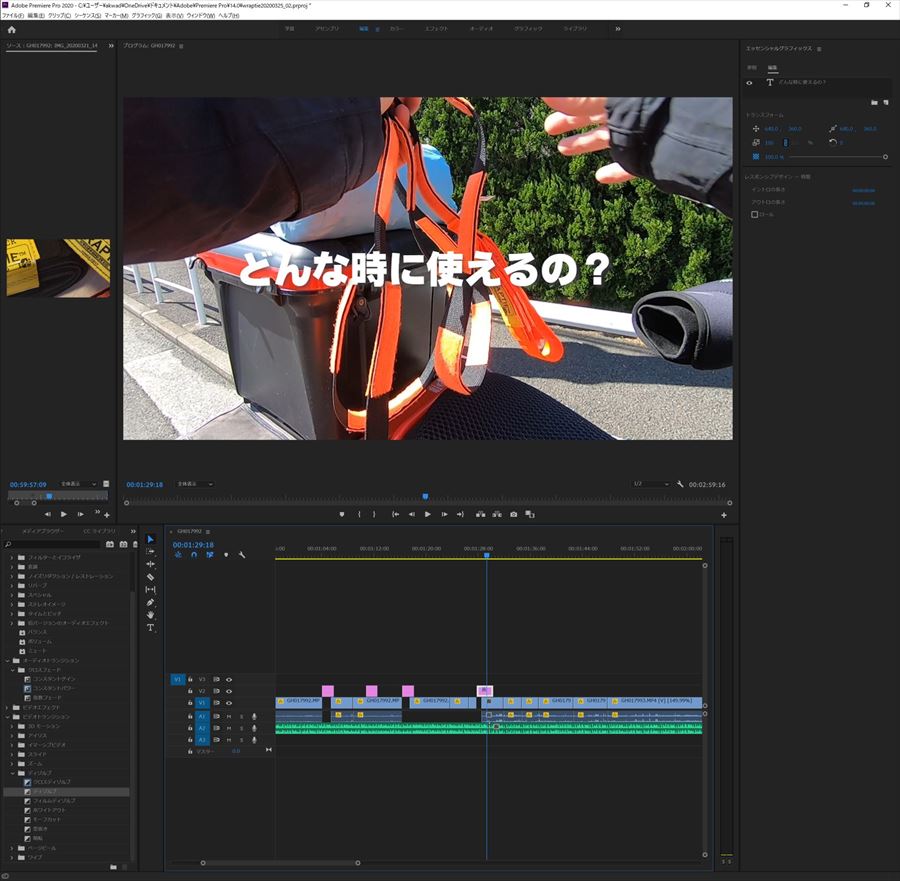Viewport: 900px width, 881px height.
Task: Go to the Home screen icon
Action: [12, 29]
